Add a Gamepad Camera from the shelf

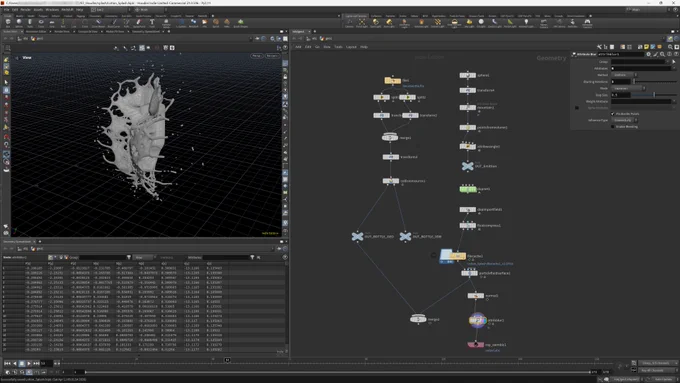pos(587,23)
